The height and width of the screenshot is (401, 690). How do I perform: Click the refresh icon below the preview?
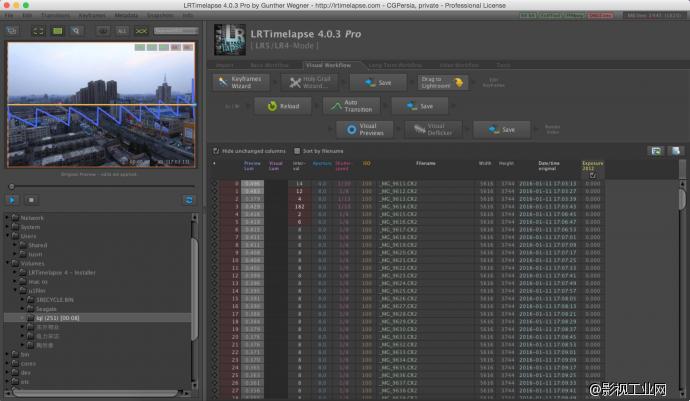click(x=188, y=200)
